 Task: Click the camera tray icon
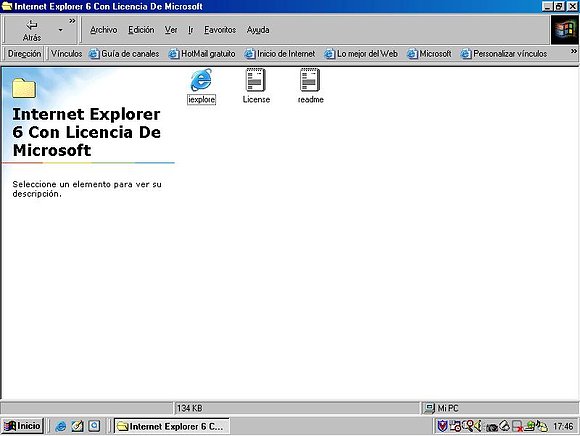(492, 427)
